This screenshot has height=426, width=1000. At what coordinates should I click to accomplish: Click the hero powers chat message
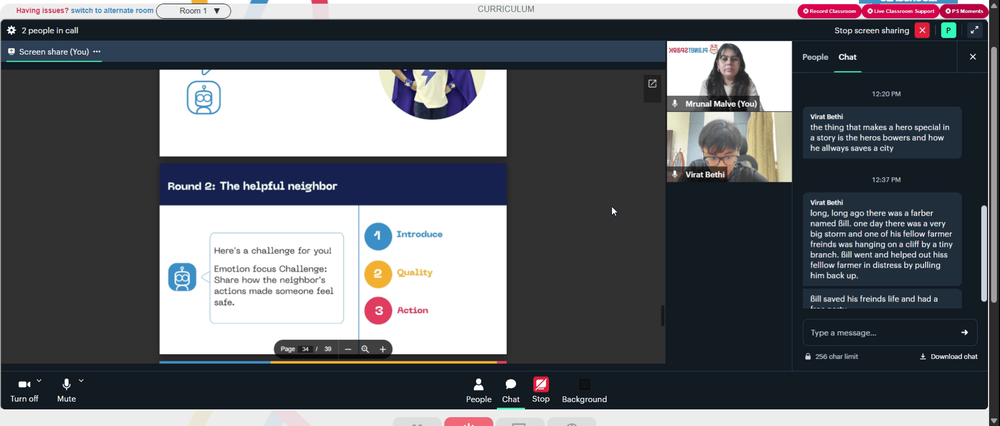click(882, 132)
